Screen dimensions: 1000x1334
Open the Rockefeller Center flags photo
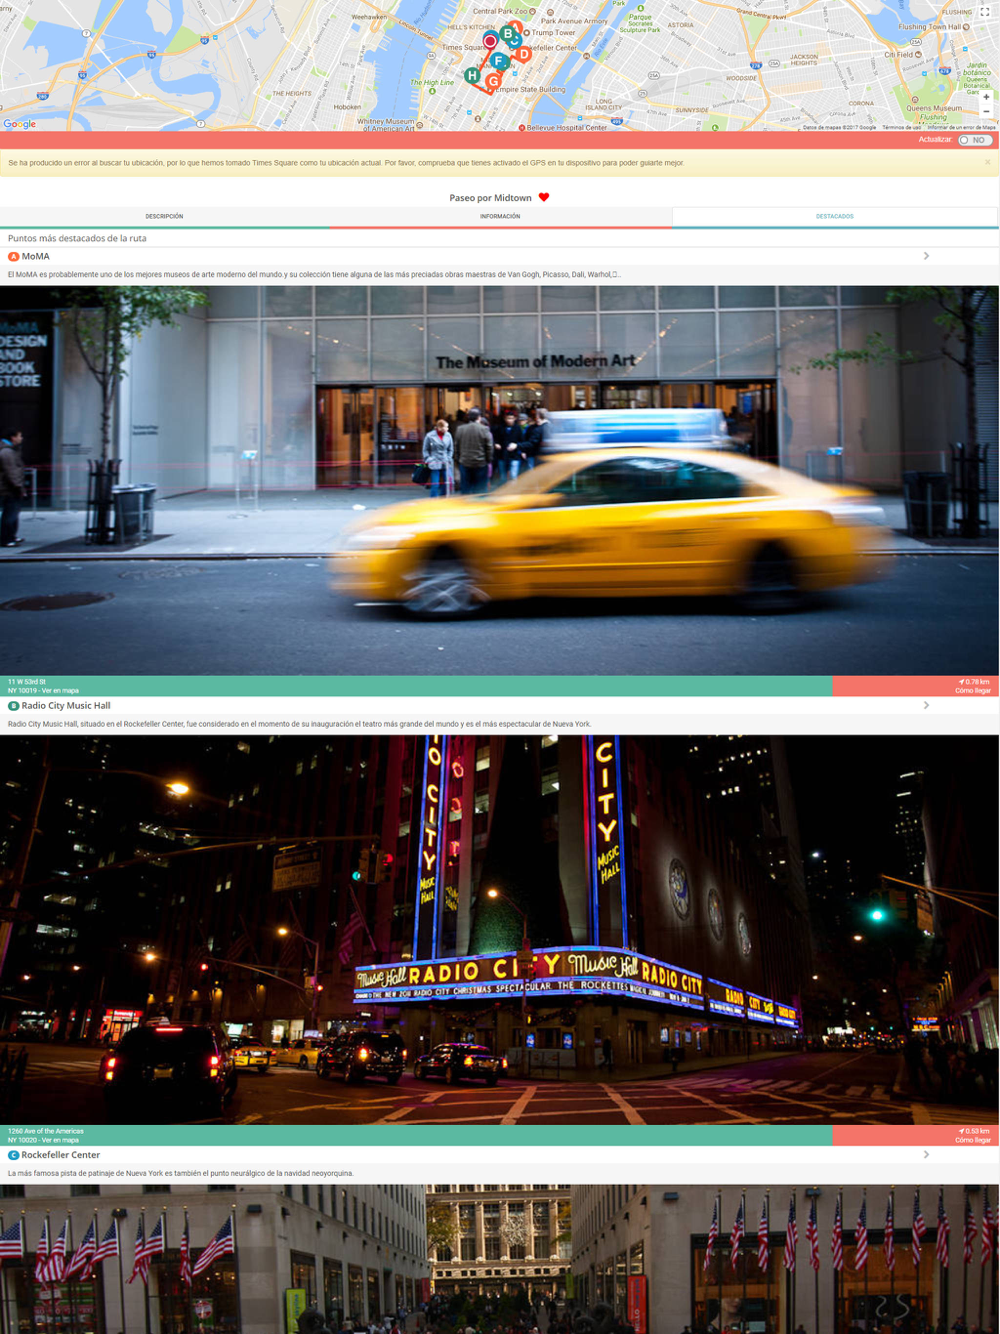[x=499, y=1259]
